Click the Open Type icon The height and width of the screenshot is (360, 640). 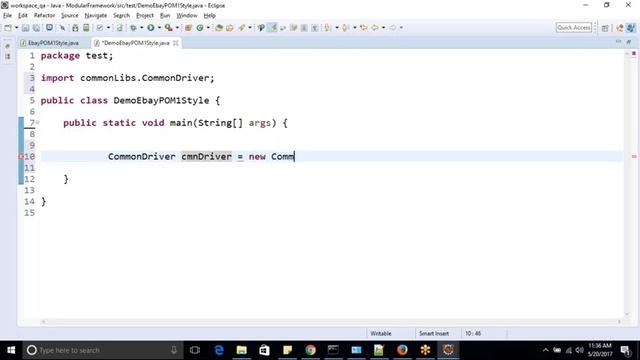coord(219,28)
